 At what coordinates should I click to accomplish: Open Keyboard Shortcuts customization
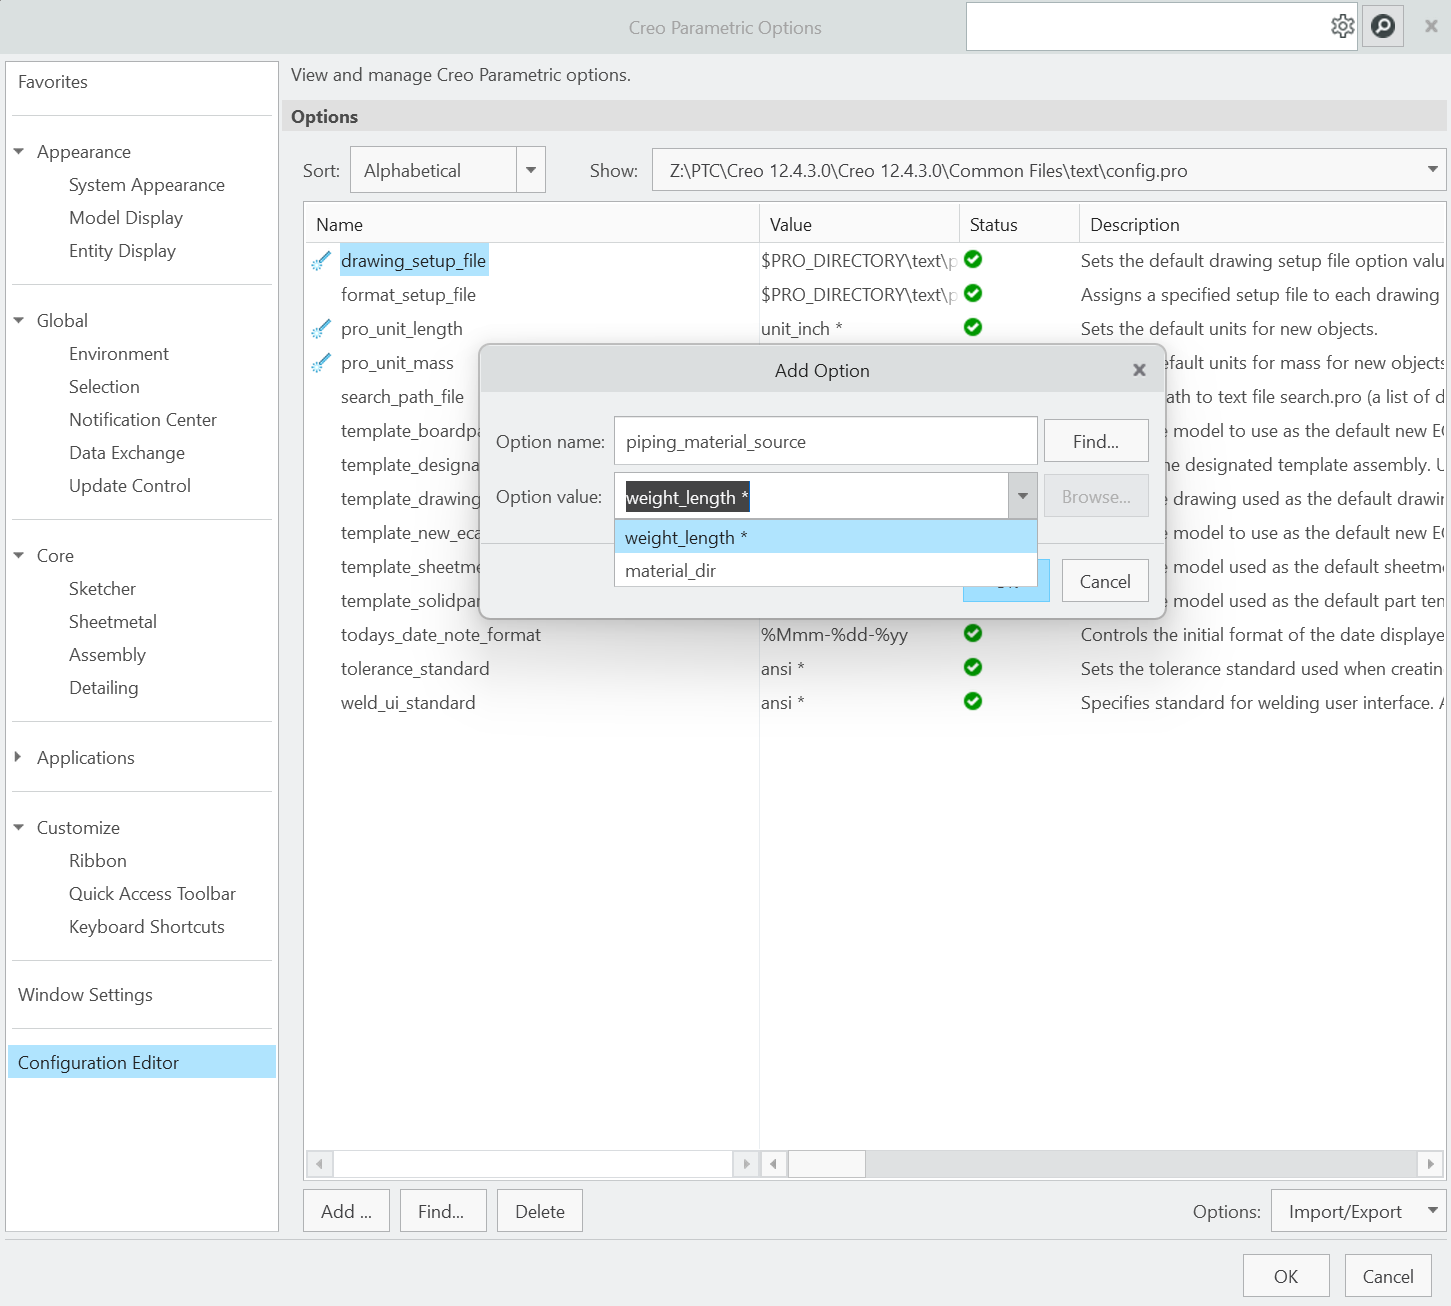coord(147,927)
